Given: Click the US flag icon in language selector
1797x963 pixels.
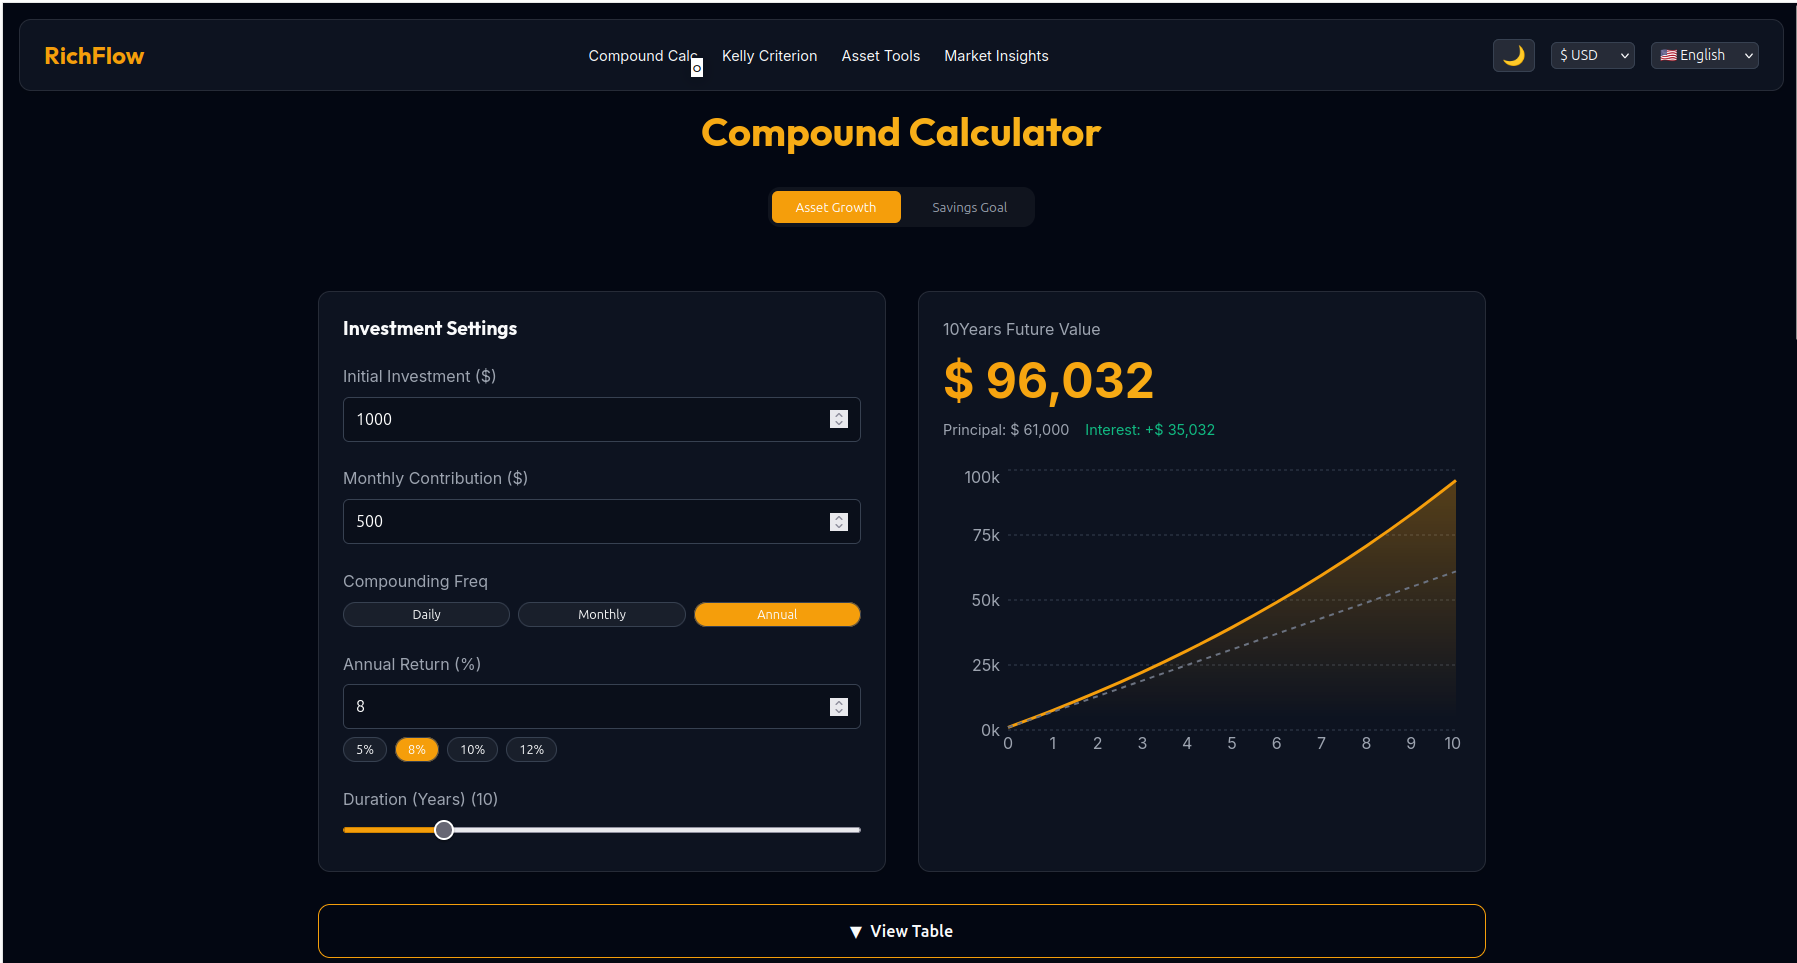Looking at the screenshot, I should tap(1667, 55).
